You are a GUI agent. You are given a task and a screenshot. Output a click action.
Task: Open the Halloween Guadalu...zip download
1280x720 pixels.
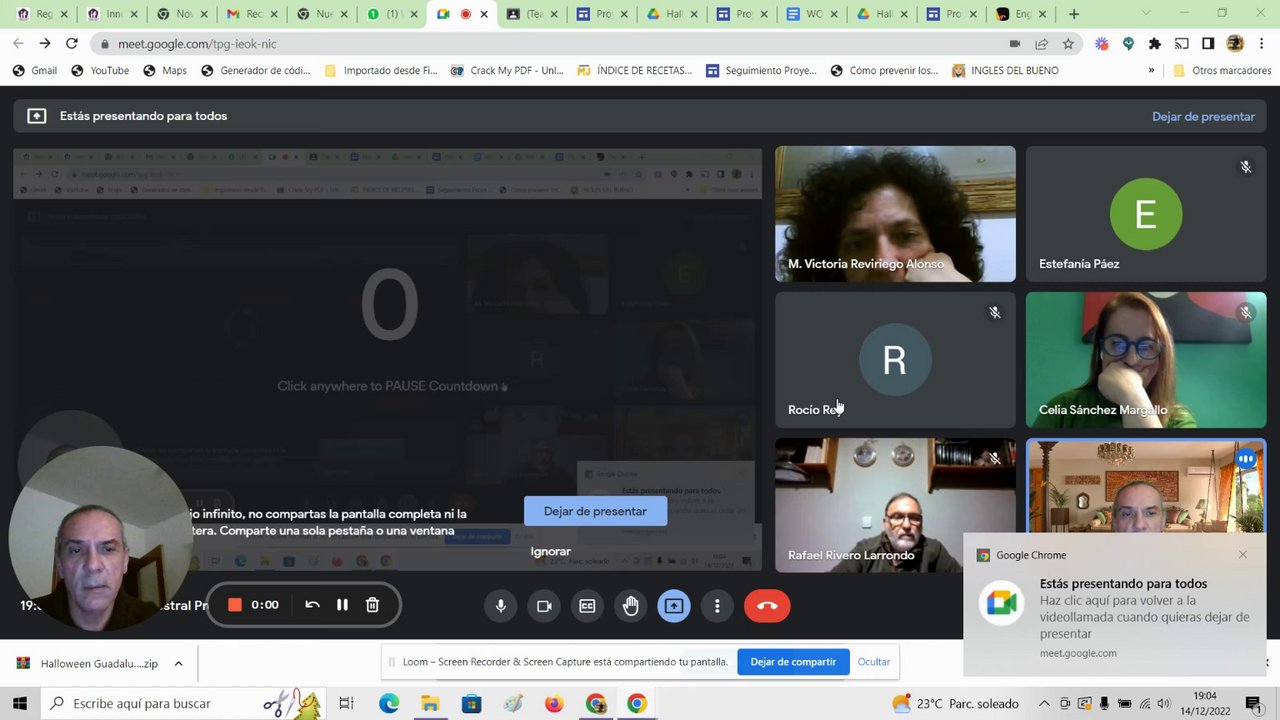coord(87,663)
